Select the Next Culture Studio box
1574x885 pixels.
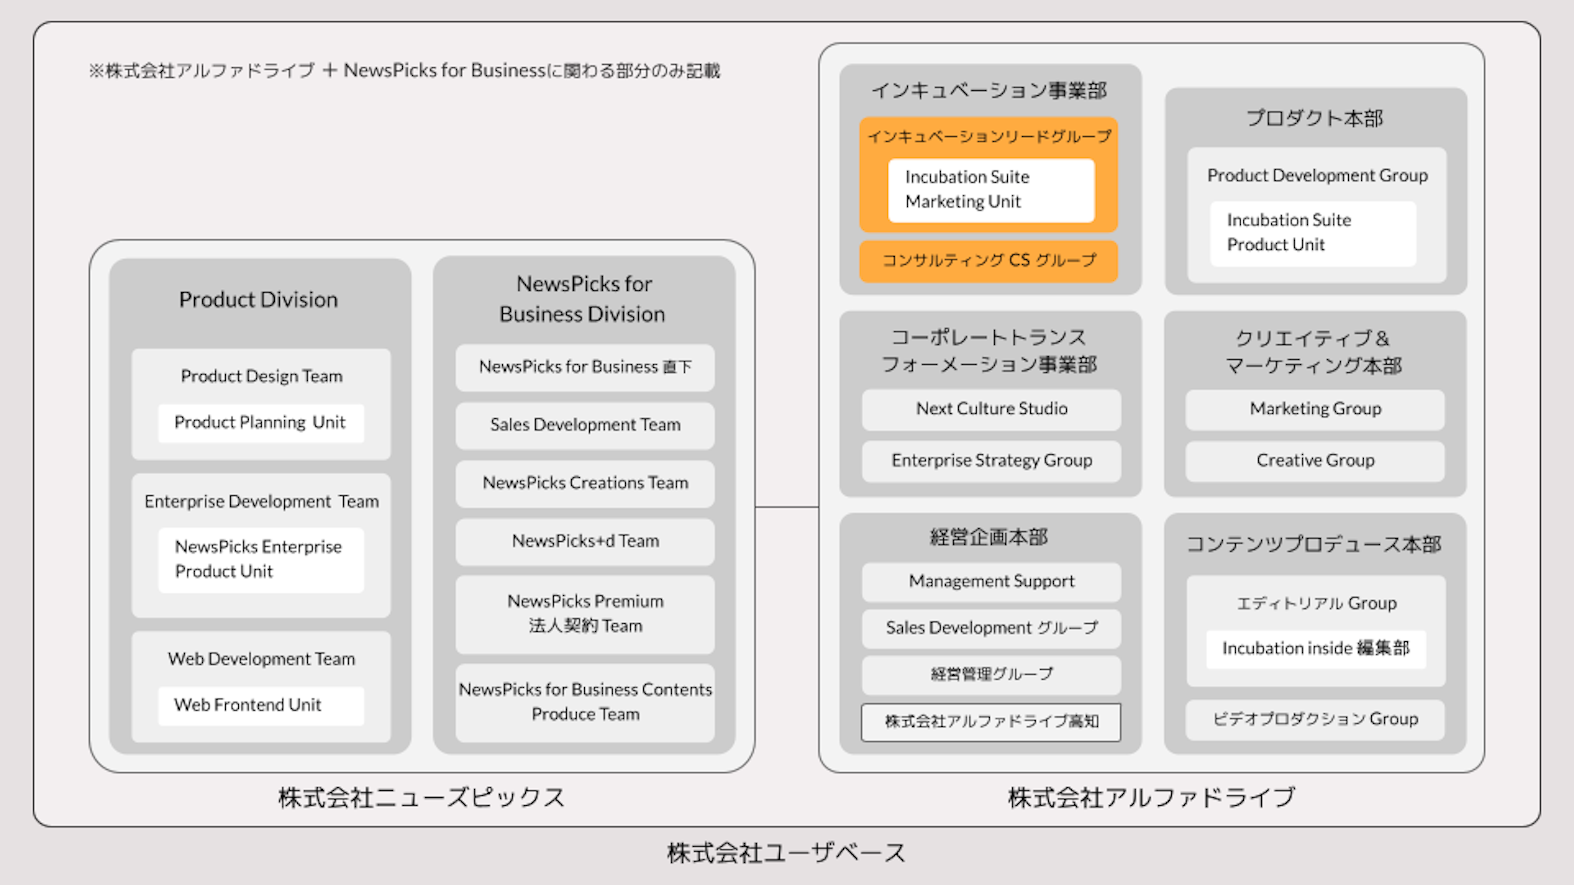tap(991, 409)
